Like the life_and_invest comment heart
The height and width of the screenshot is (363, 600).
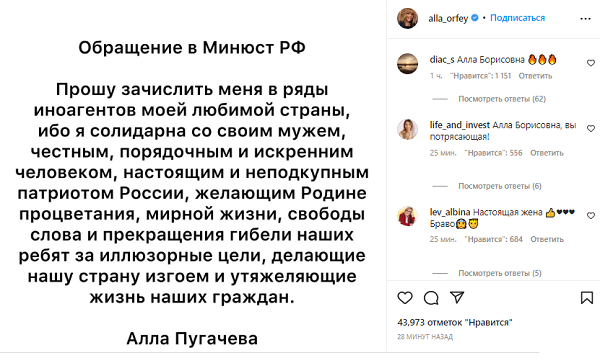pyautogui.click(x=591, y=129)
